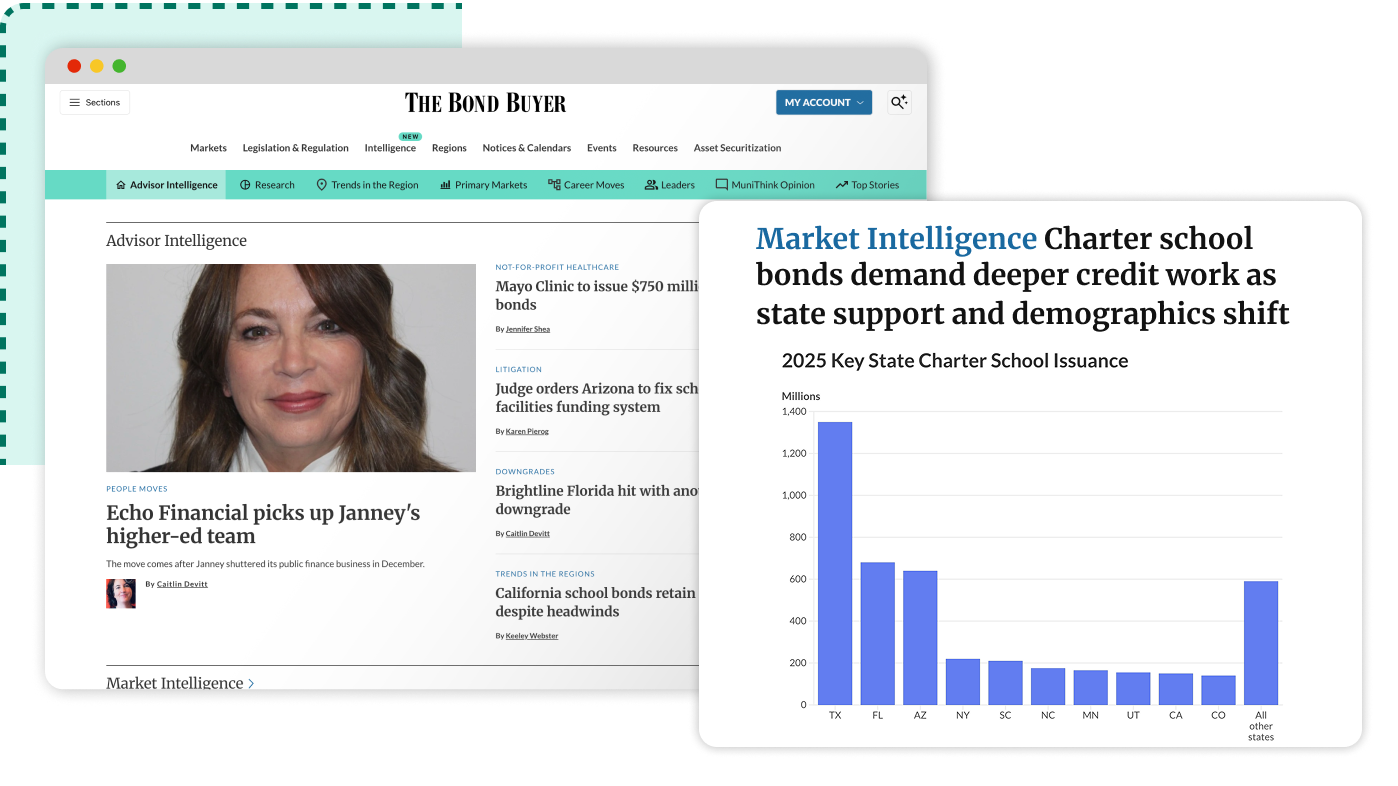
Task: Open the Sections hamburger menu
Action: pyautogui.click(x=95, y=103)
